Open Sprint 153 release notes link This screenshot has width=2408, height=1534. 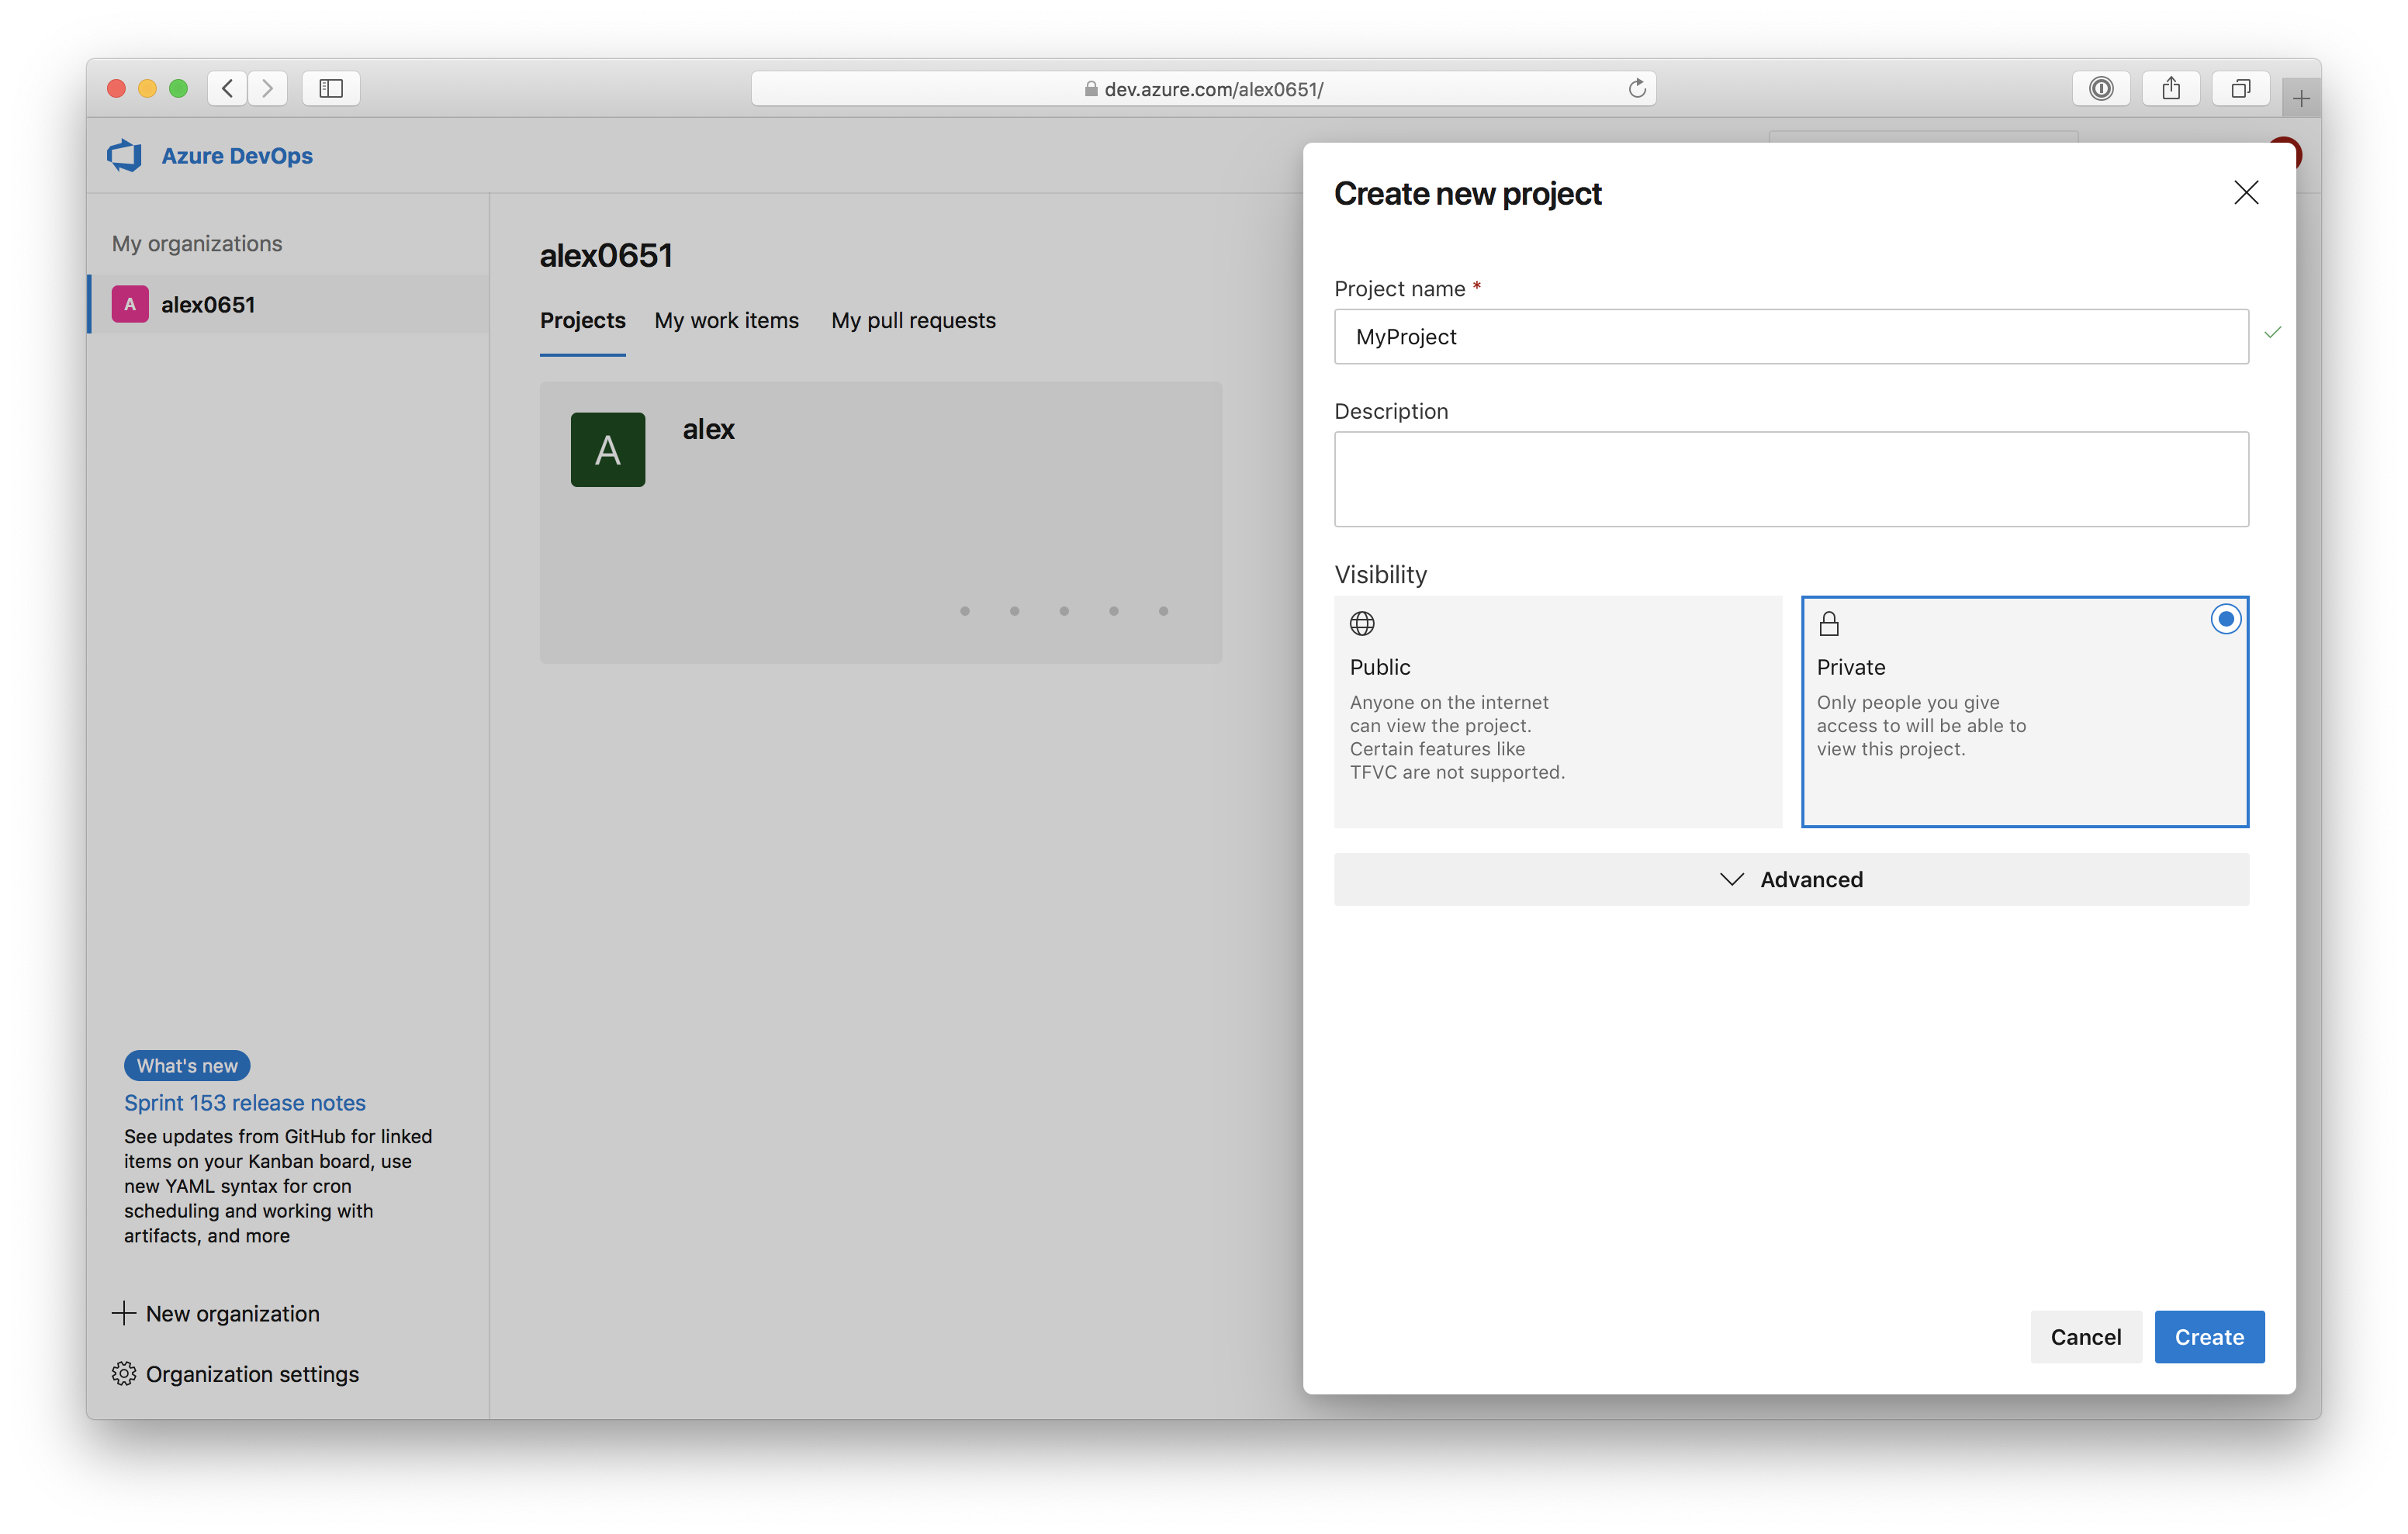pyautogui.click(x=245, y=1102)
